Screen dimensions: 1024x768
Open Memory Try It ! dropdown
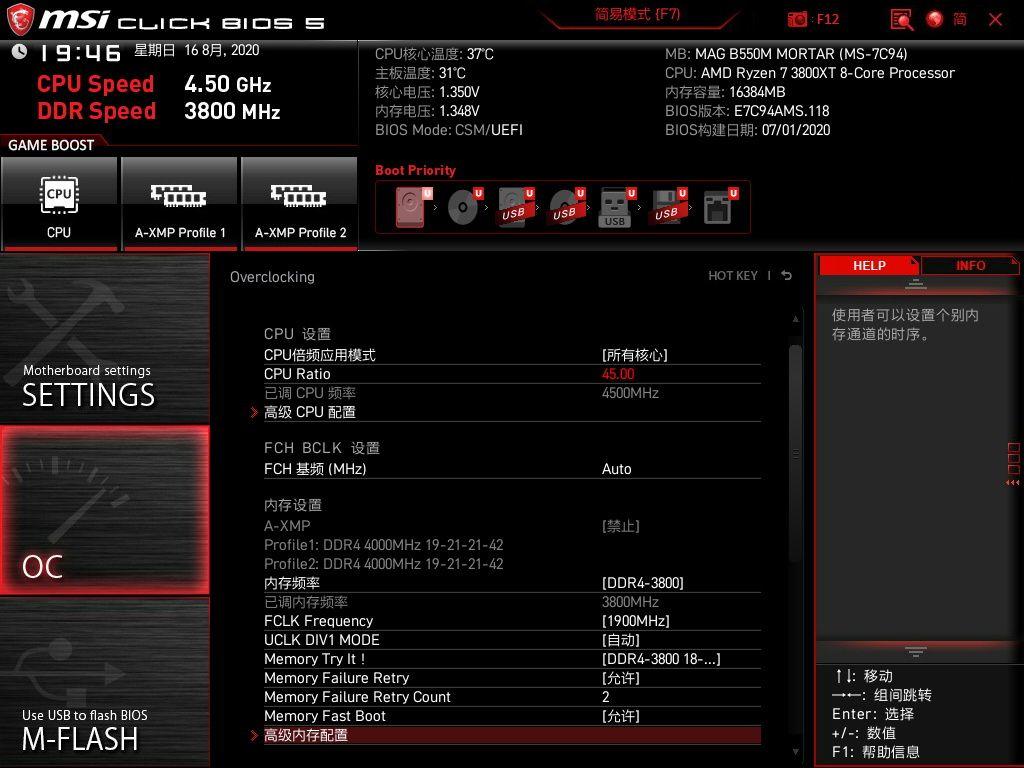click(512, 659)
